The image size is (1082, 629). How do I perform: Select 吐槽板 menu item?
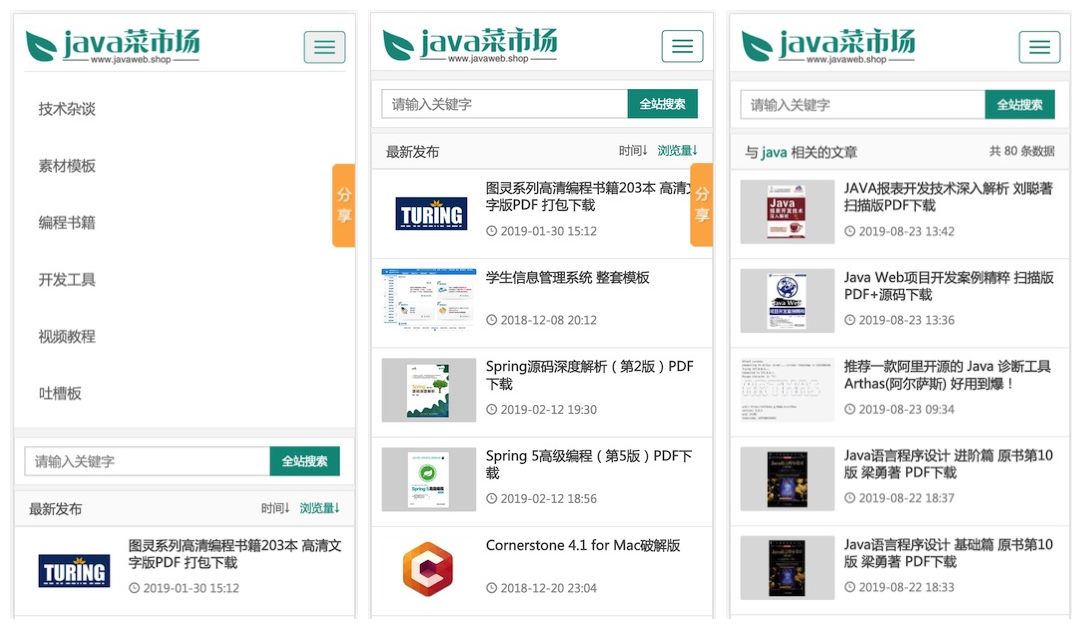tap(60, 393)
